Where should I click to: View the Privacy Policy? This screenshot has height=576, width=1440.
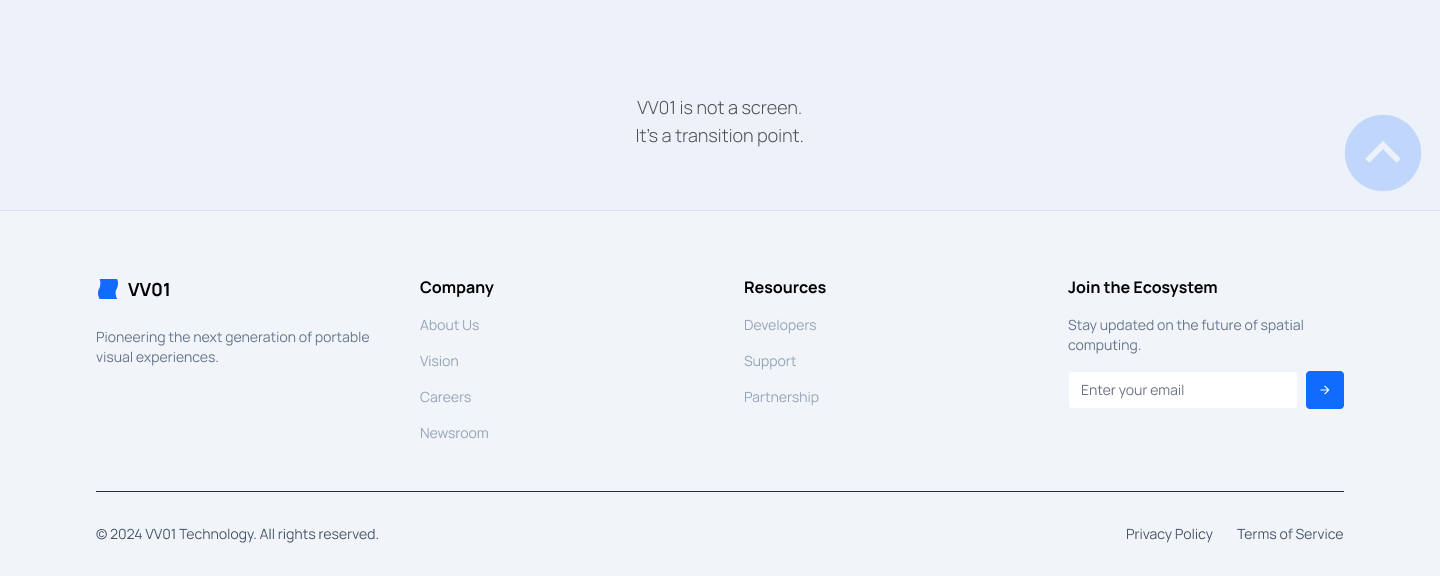click(x=1169, y=534)
